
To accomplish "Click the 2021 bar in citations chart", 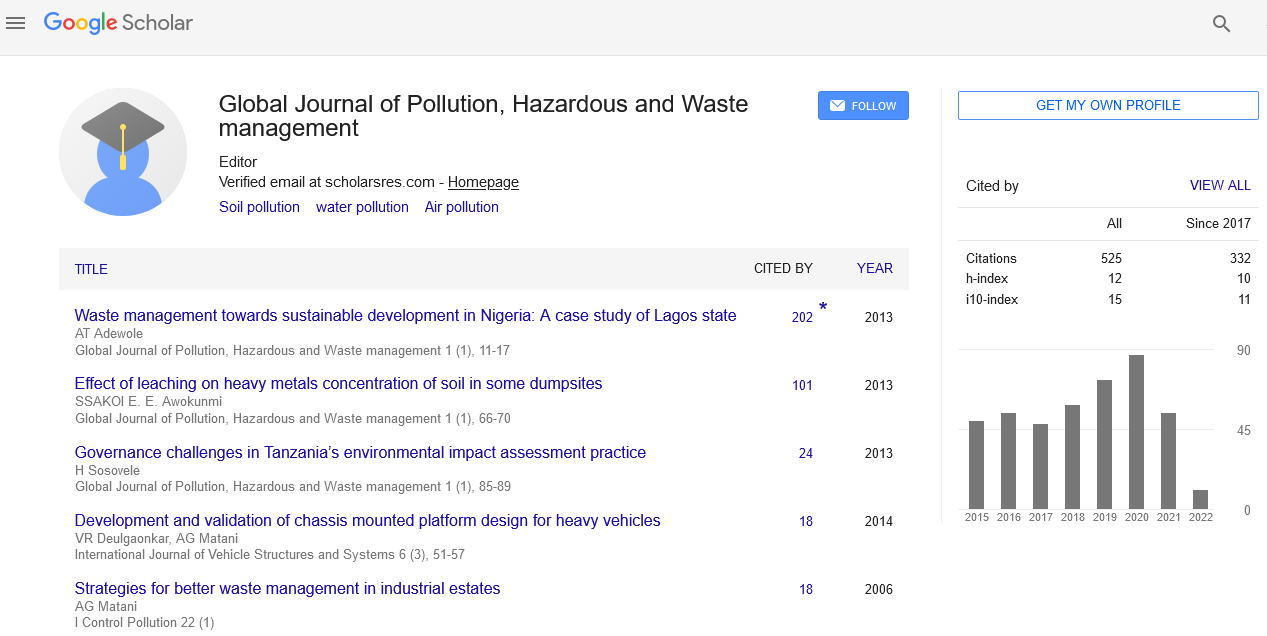I will tap(1169, 461).
